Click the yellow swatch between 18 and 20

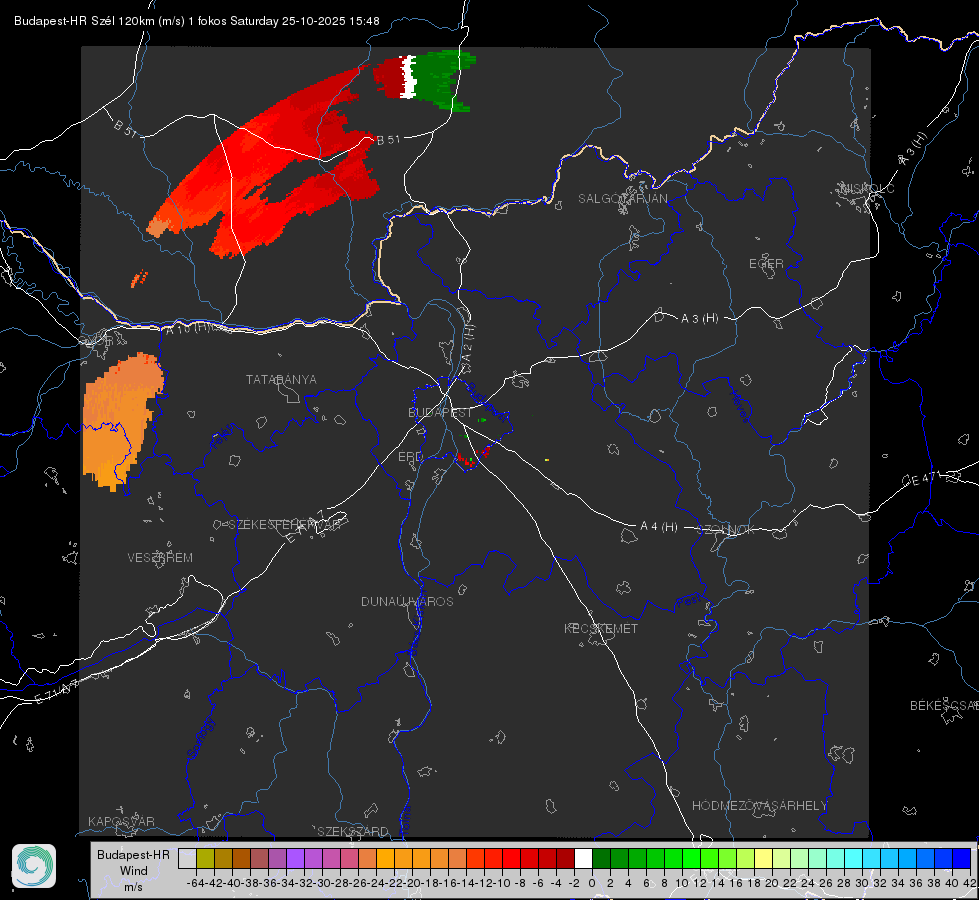tap(763, 858)
